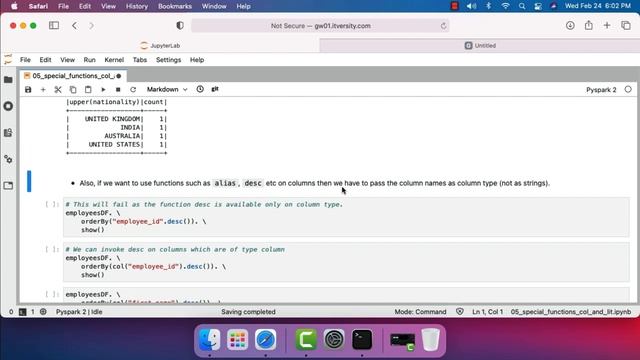Click status bar kernel gear icon

click(43, 312)
